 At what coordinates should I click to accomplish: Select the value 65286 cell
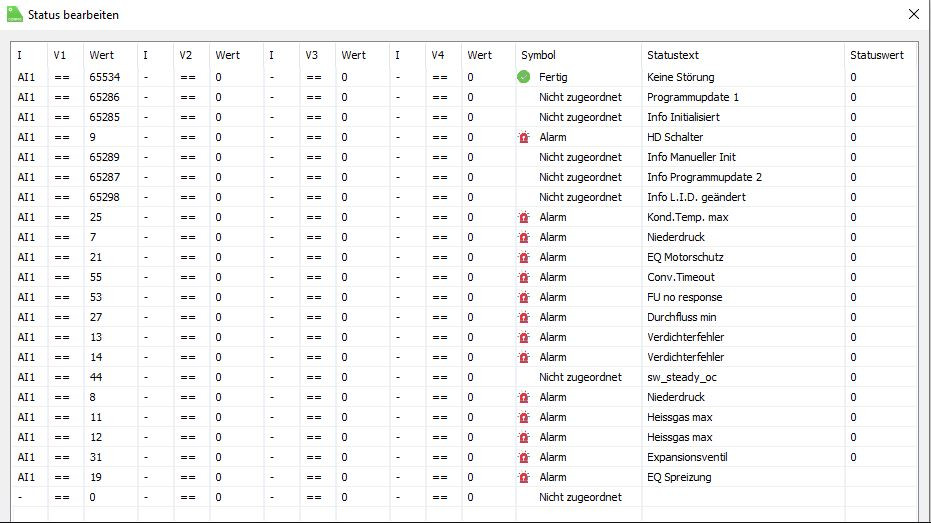click(104, 97)
